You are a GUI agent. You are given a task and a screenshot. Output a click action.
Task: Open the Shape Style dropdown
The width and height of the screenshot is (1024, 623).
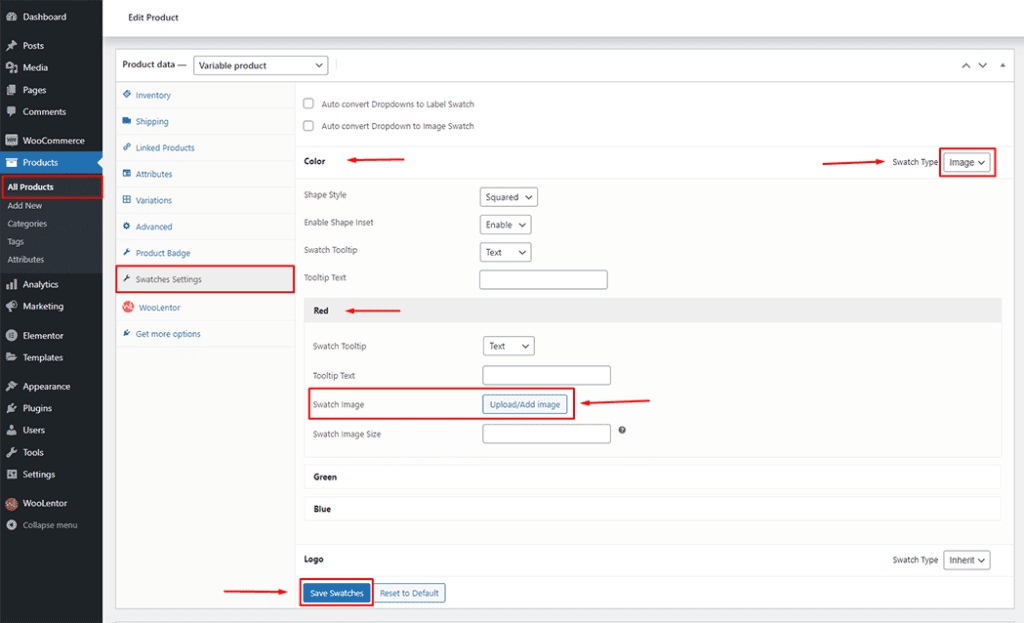pyautogui.click(x=508, y=197)
